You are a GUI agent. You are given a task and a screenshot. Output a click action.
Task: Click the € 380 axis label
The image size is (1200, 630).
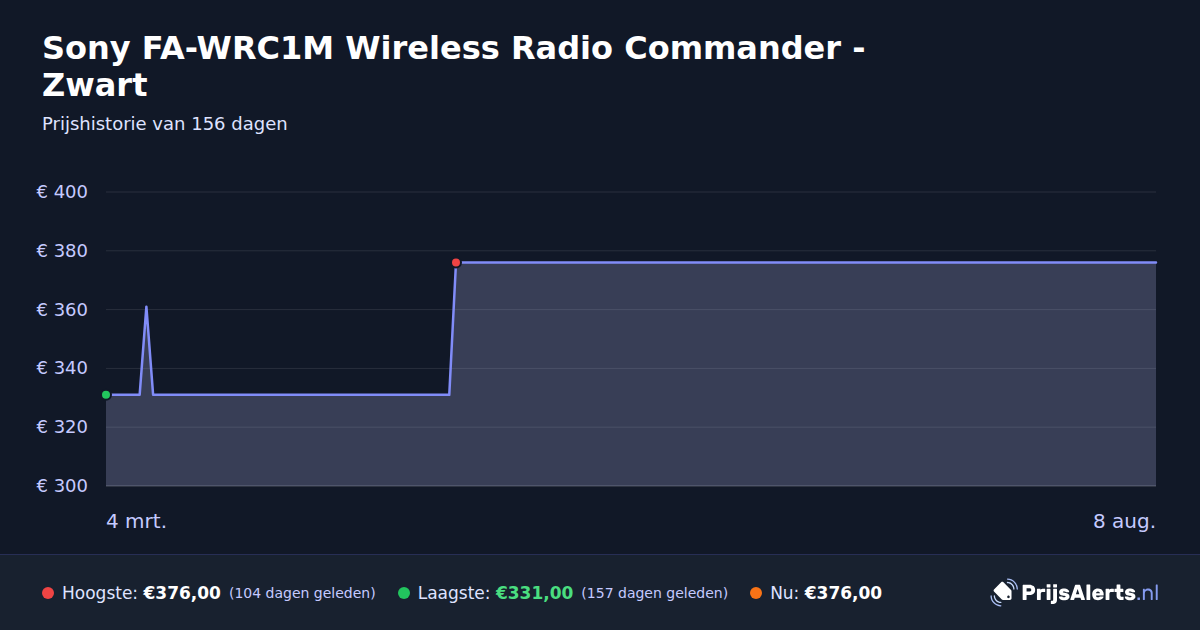pyautogui.click(x=63, y=251)
